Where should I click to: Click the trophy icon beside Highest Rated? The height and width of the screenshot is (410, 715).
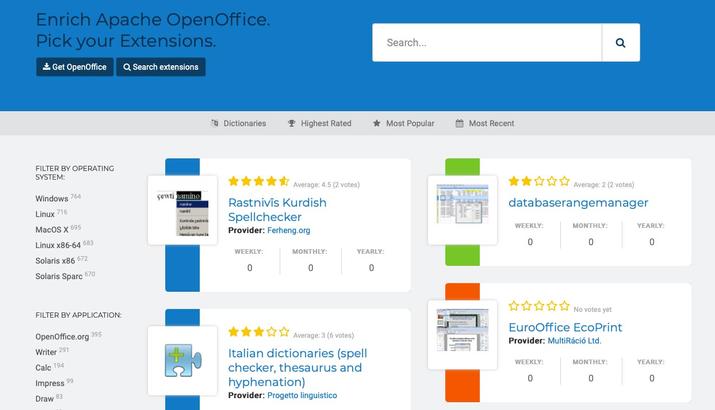[291, 123]
